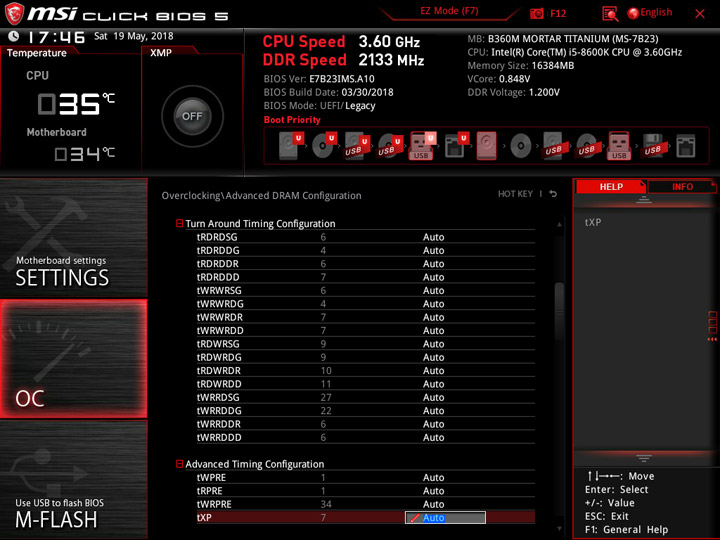Select the tRDWRDR row label
720x540 pixels.
[219, 370]
